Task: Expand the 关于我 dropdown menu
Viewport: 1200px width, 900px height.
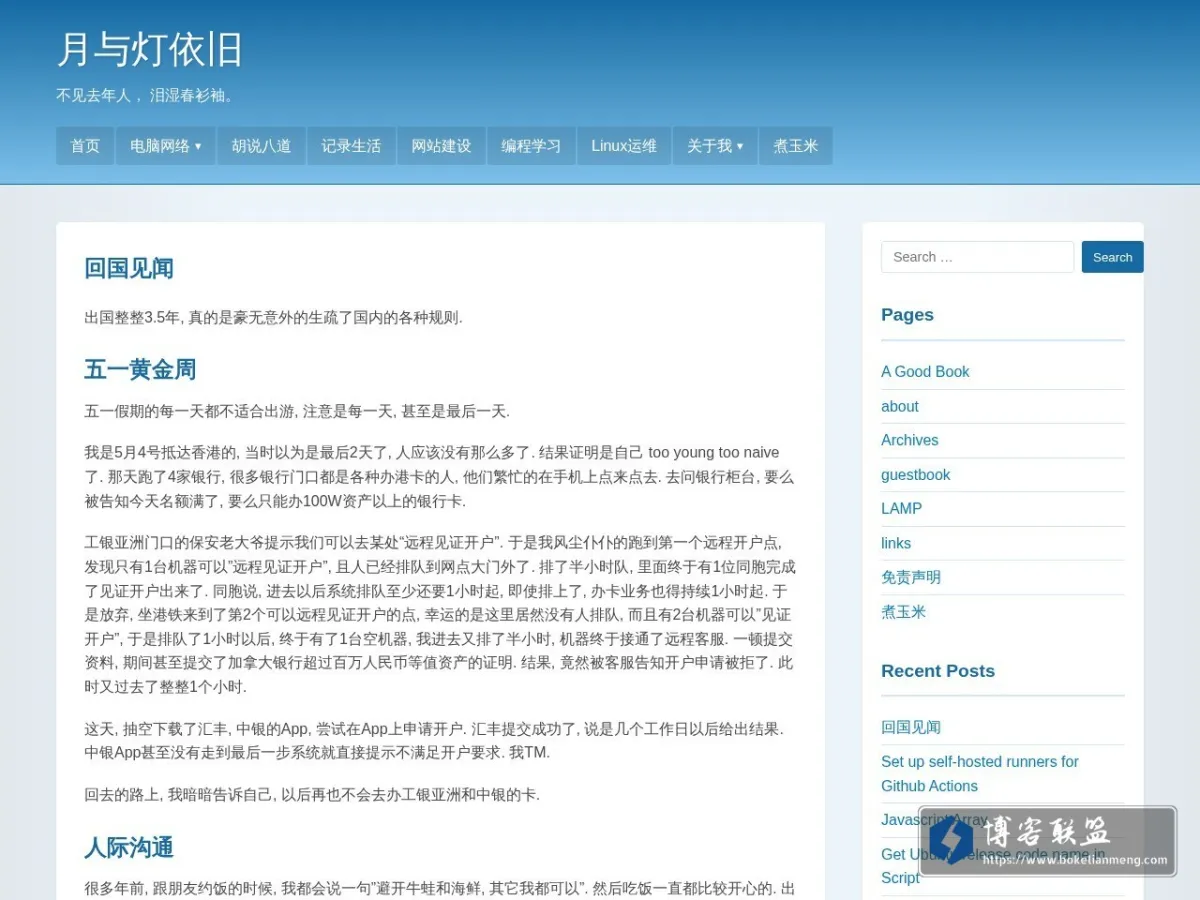Action: pyautogui.click(x=714, y=146)
